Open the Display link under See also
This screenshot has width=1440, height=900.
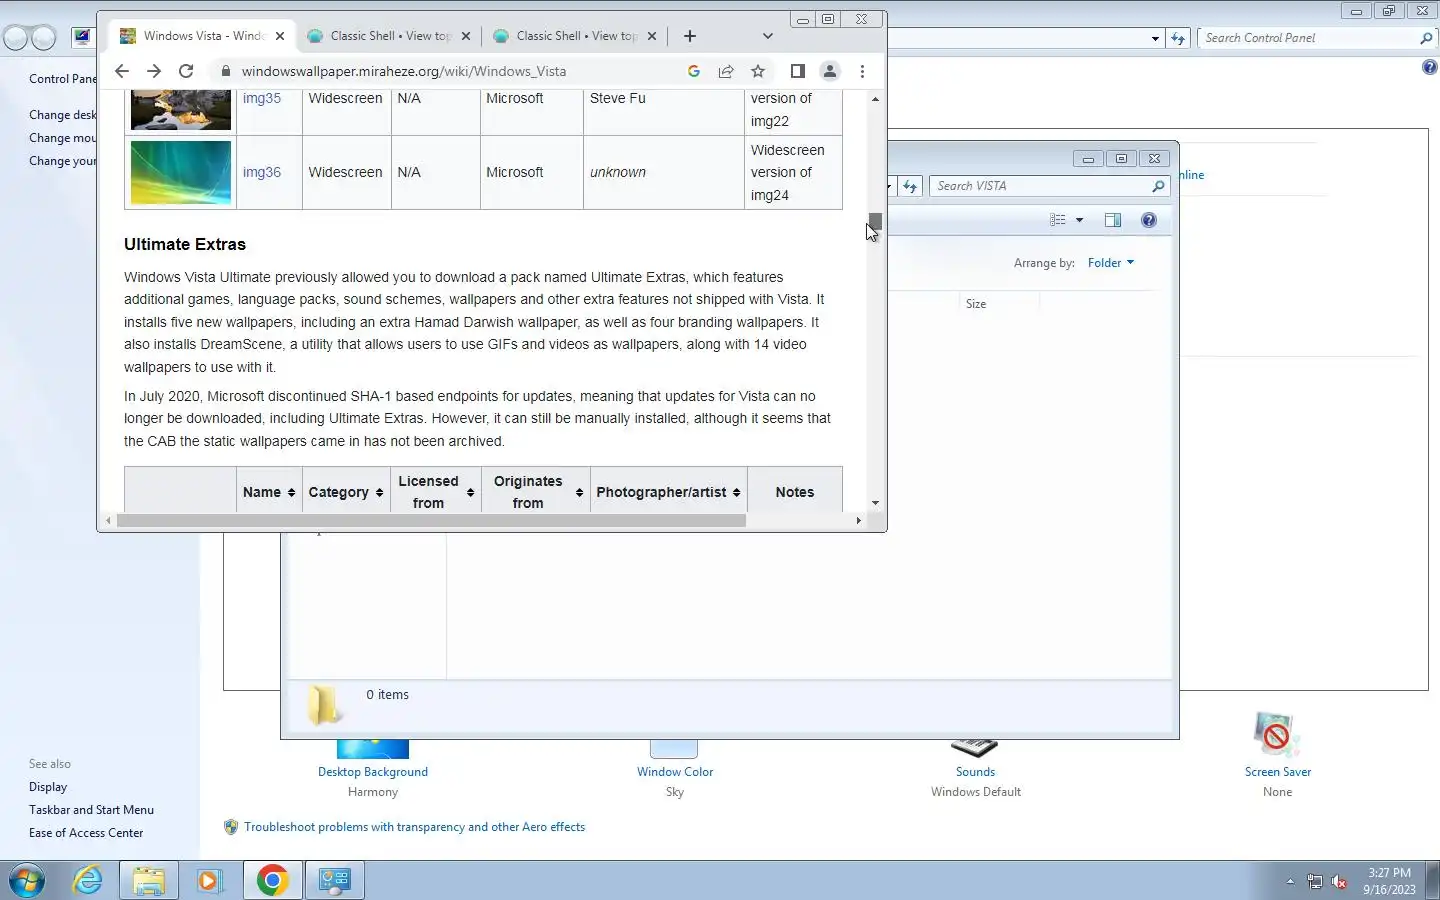click(48, 787)
